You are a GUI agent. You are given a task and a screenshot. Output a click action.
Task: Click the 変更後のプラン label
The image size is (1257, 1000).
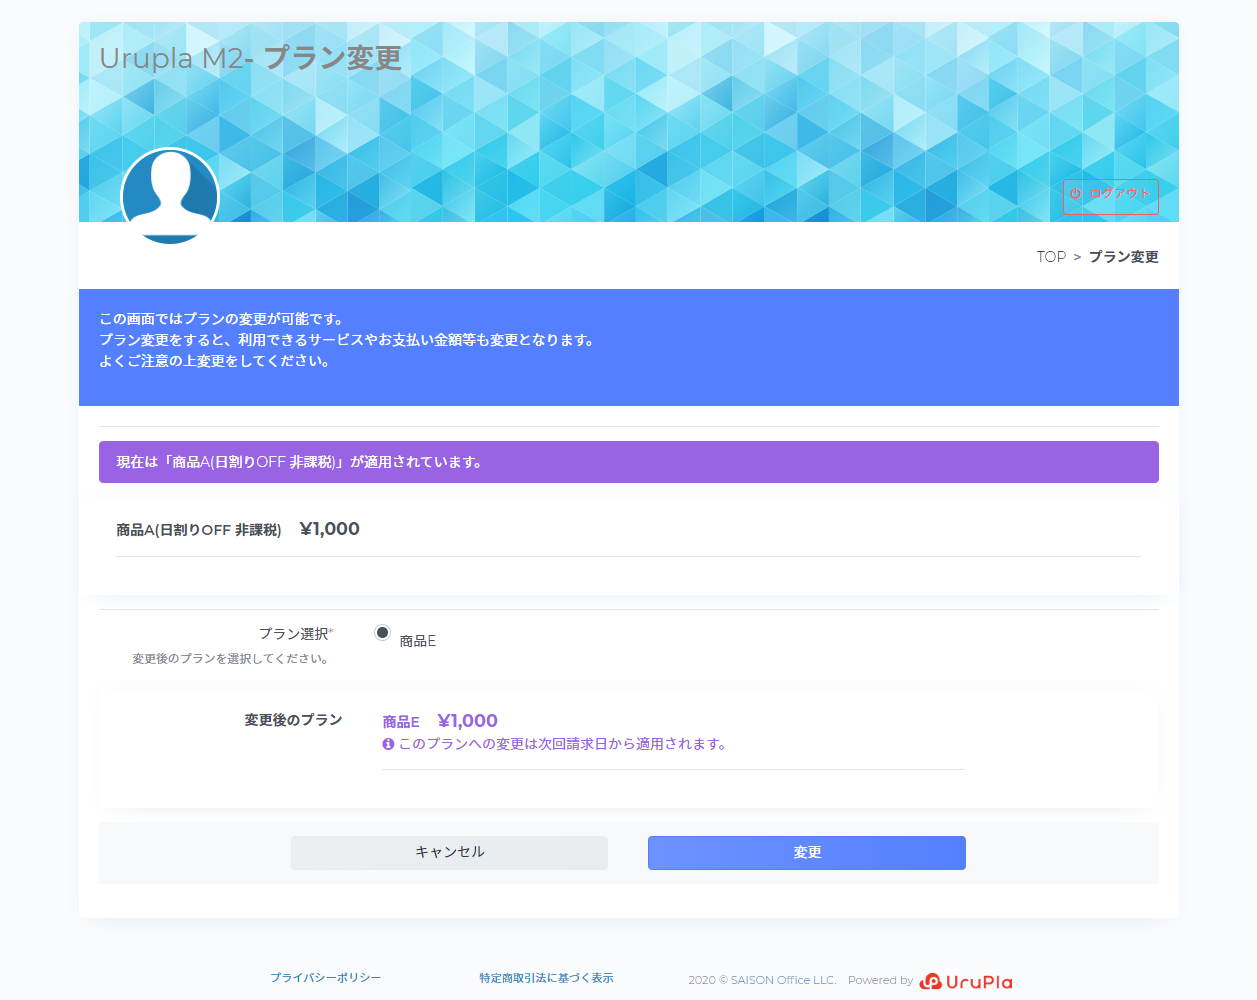pos(293,720)
